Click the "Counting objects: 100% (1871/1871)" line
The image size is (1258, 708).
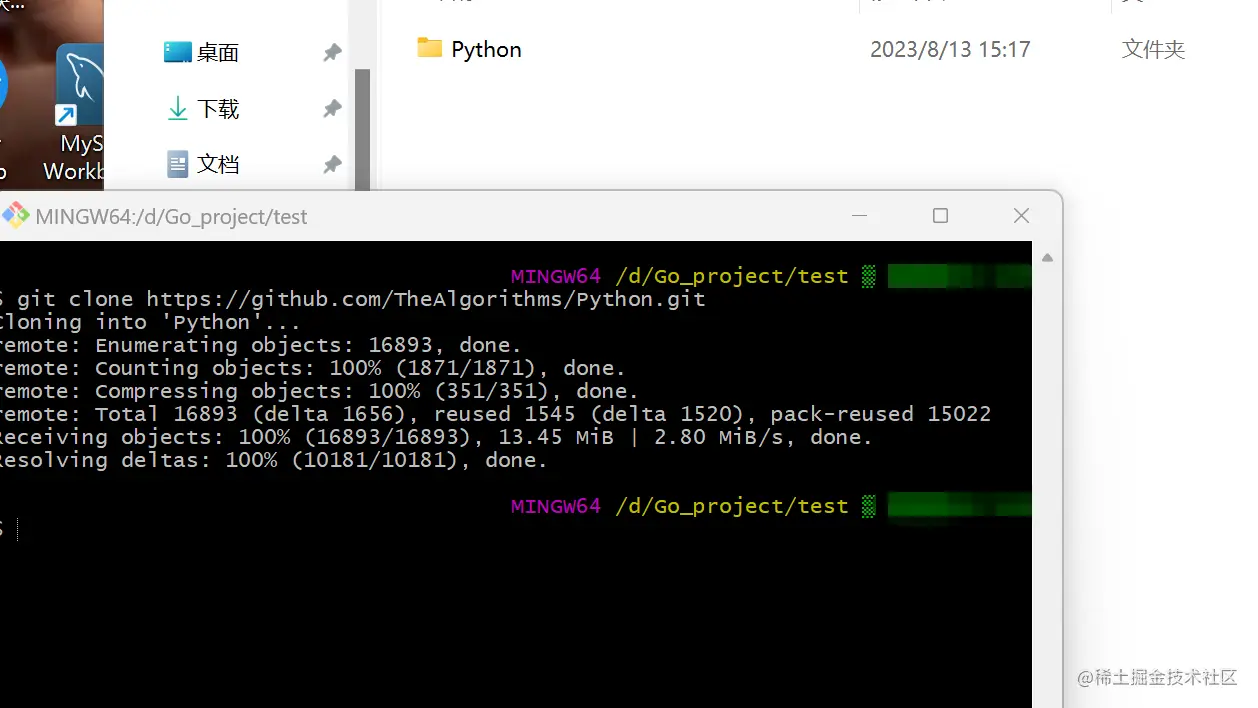click(313, 368)
